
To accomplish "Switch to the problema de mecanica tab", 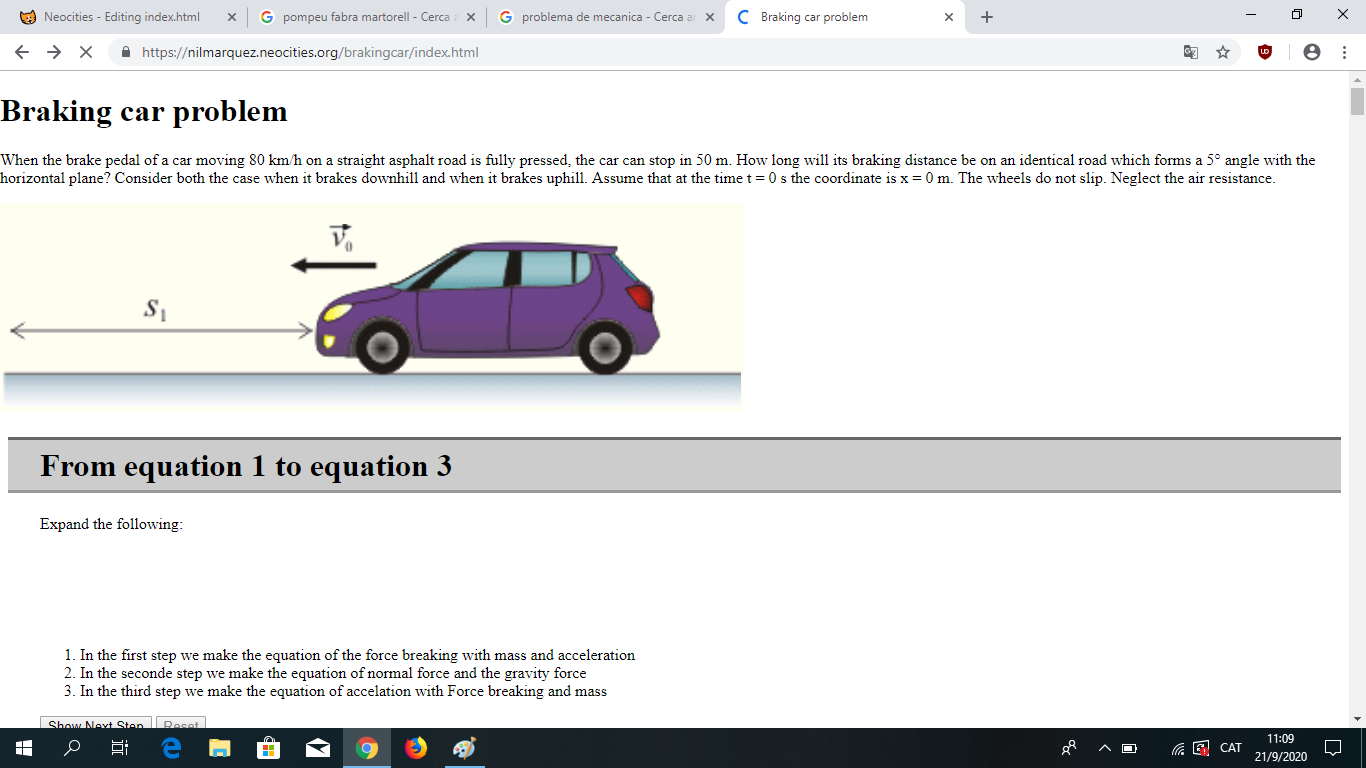I will (x=600, y=17).
